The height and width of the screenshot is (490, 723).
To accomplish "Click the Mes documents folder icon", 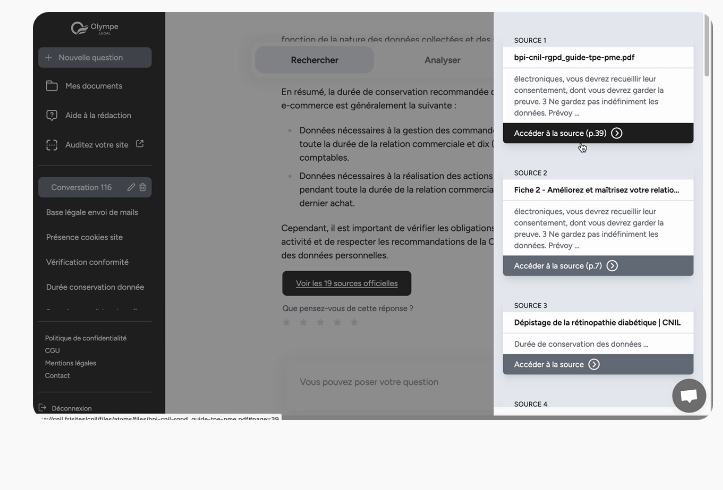I will coord(52,86).
